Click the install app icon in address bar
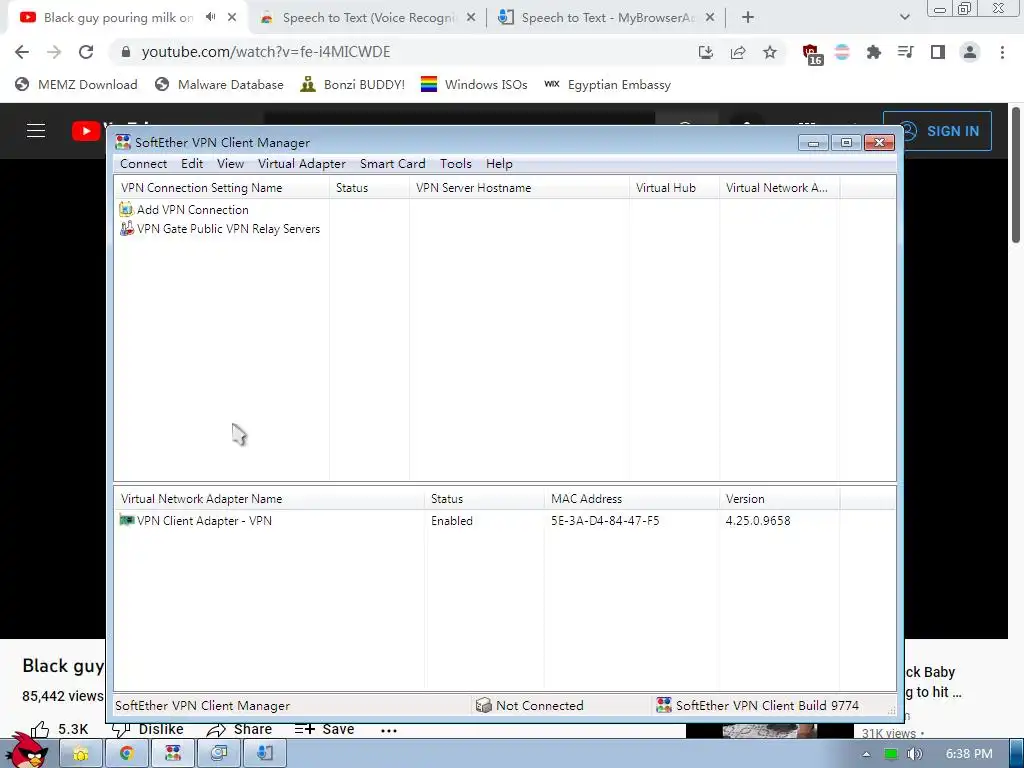This screenshot has height=768, width=1024. pos(705,52)
